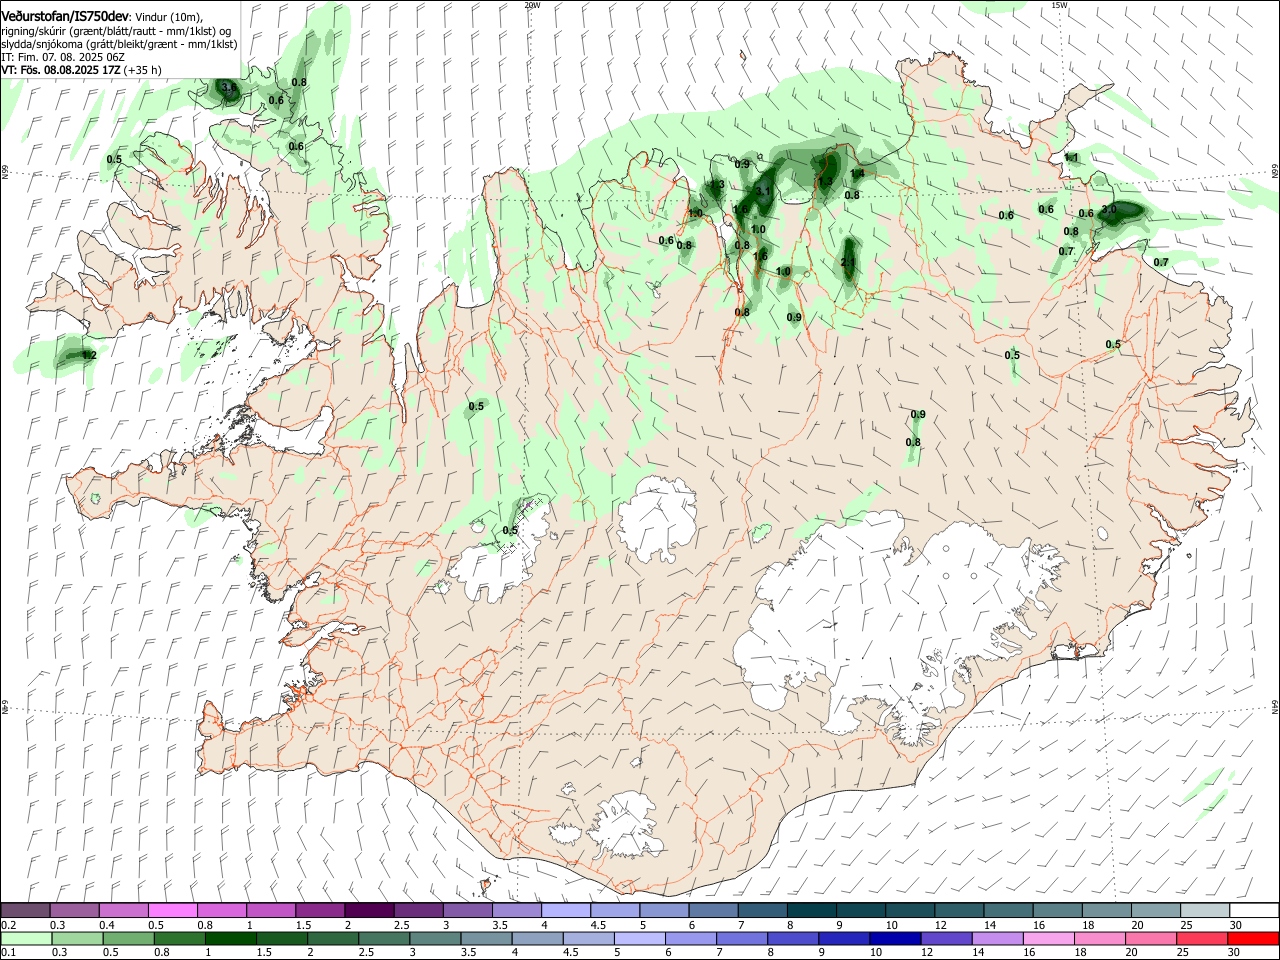The image size is (1280, 960).
Task: Click the Veðurstofan/IS750dev title text
Action: coord(65,17)
